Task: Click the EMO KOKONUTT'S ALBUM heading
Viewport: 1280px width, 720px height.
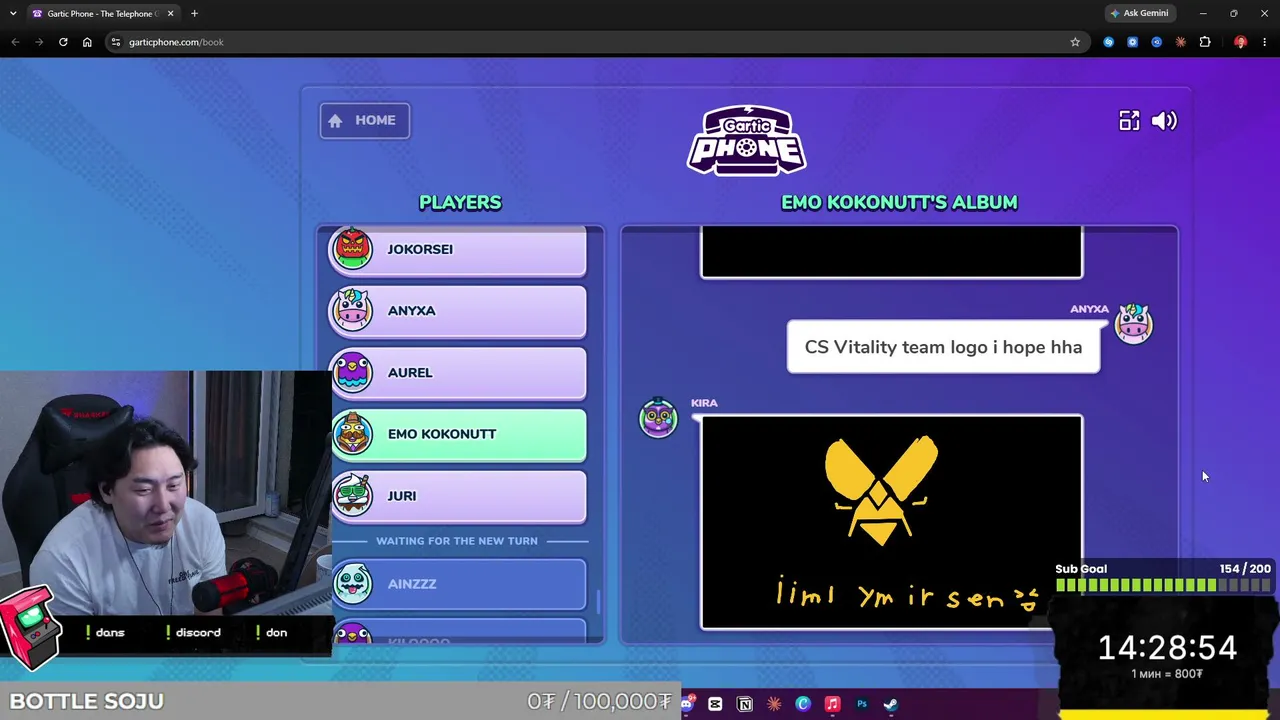Action: coord(899,203)
